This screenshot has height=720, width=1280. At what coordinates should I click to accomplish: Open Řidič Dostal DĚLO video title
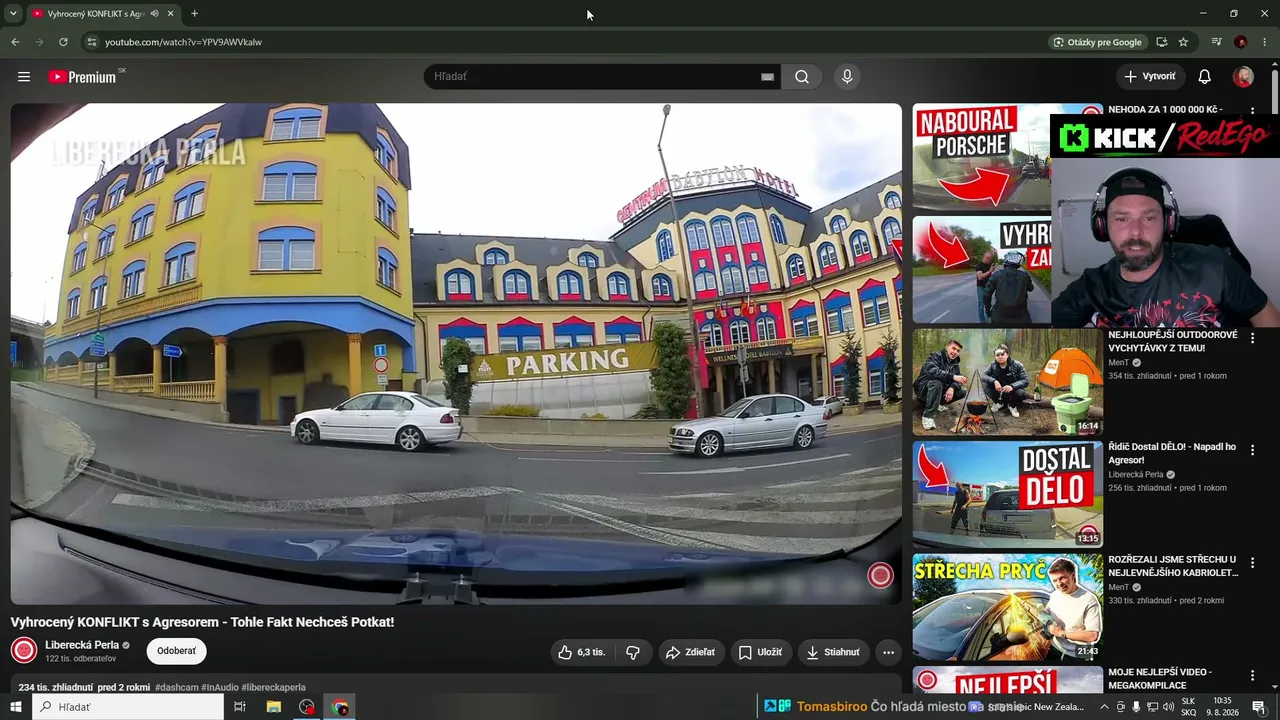pos(1172,453)
